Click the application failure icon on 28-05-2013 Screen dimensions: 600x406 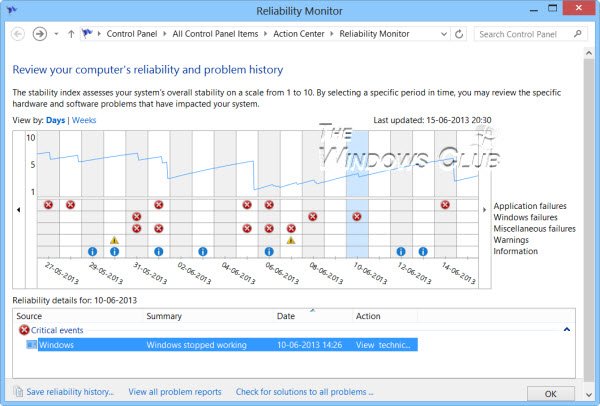pos(70,205)
